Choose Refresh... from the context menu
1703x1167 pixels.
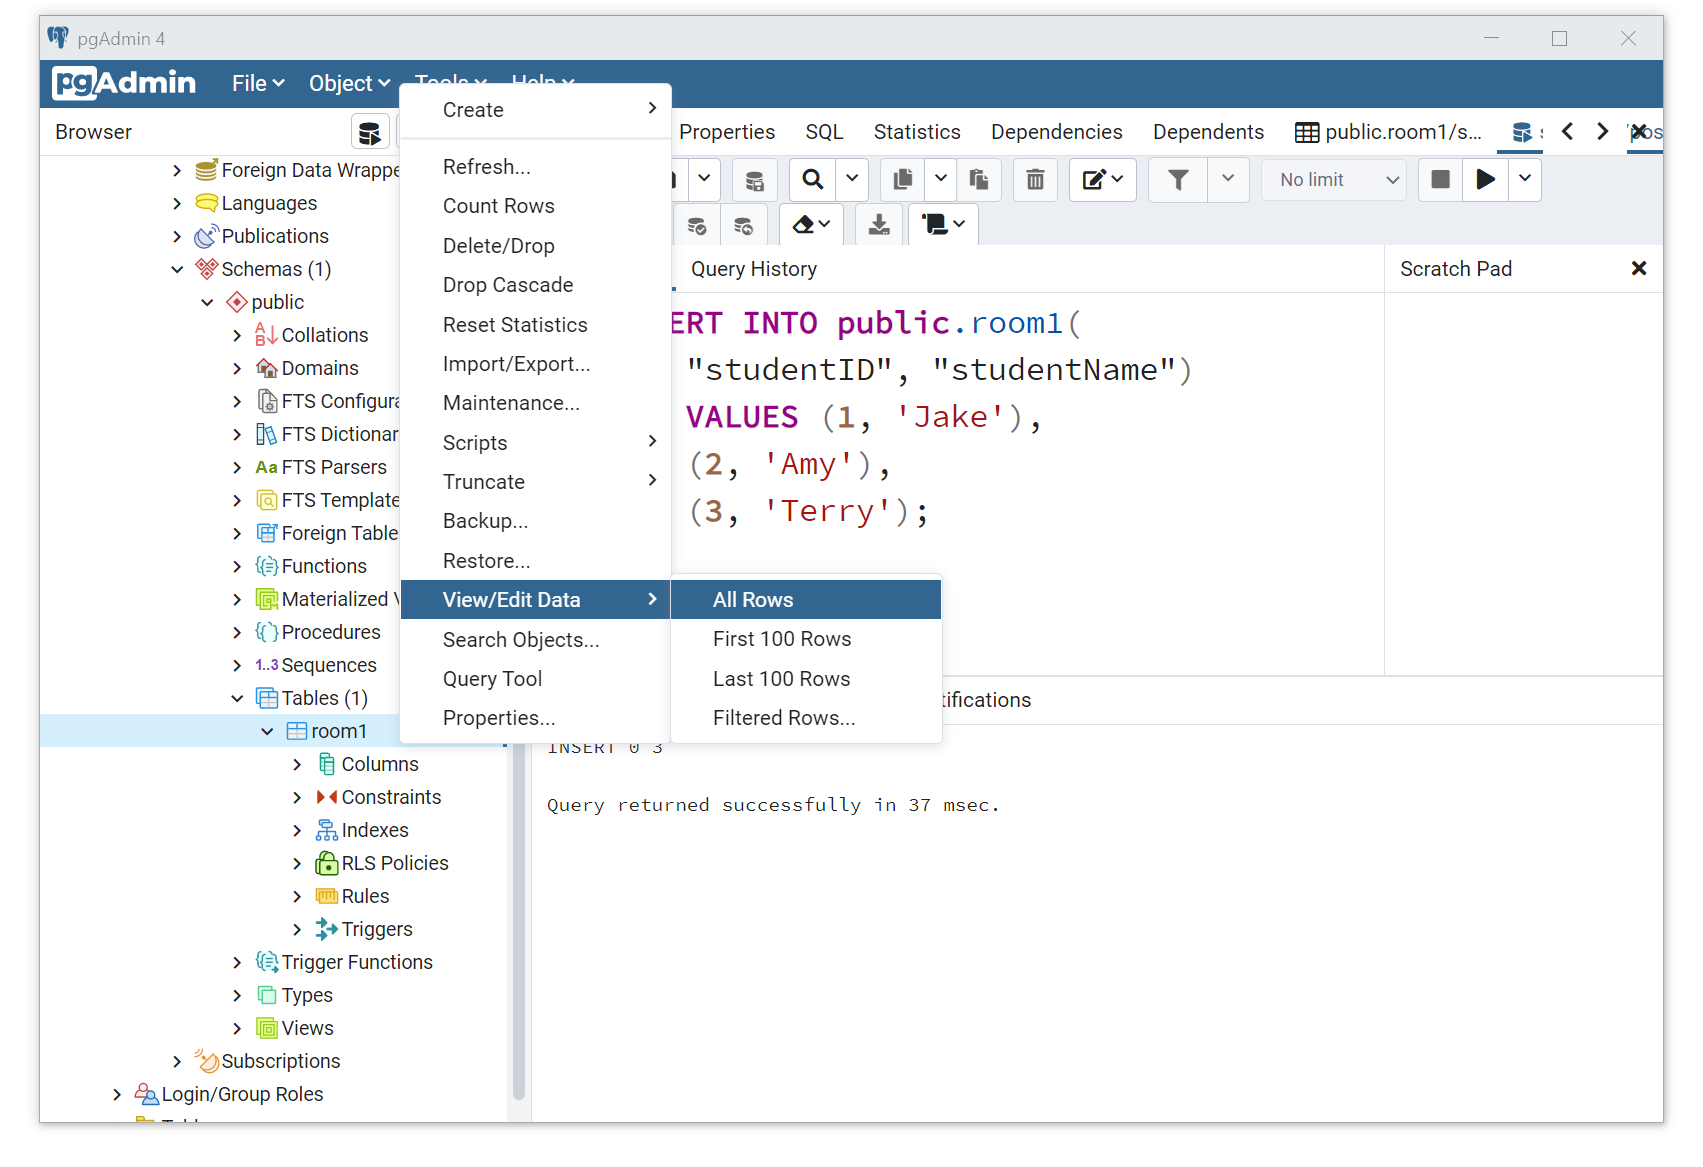click(x=536, y=167)
